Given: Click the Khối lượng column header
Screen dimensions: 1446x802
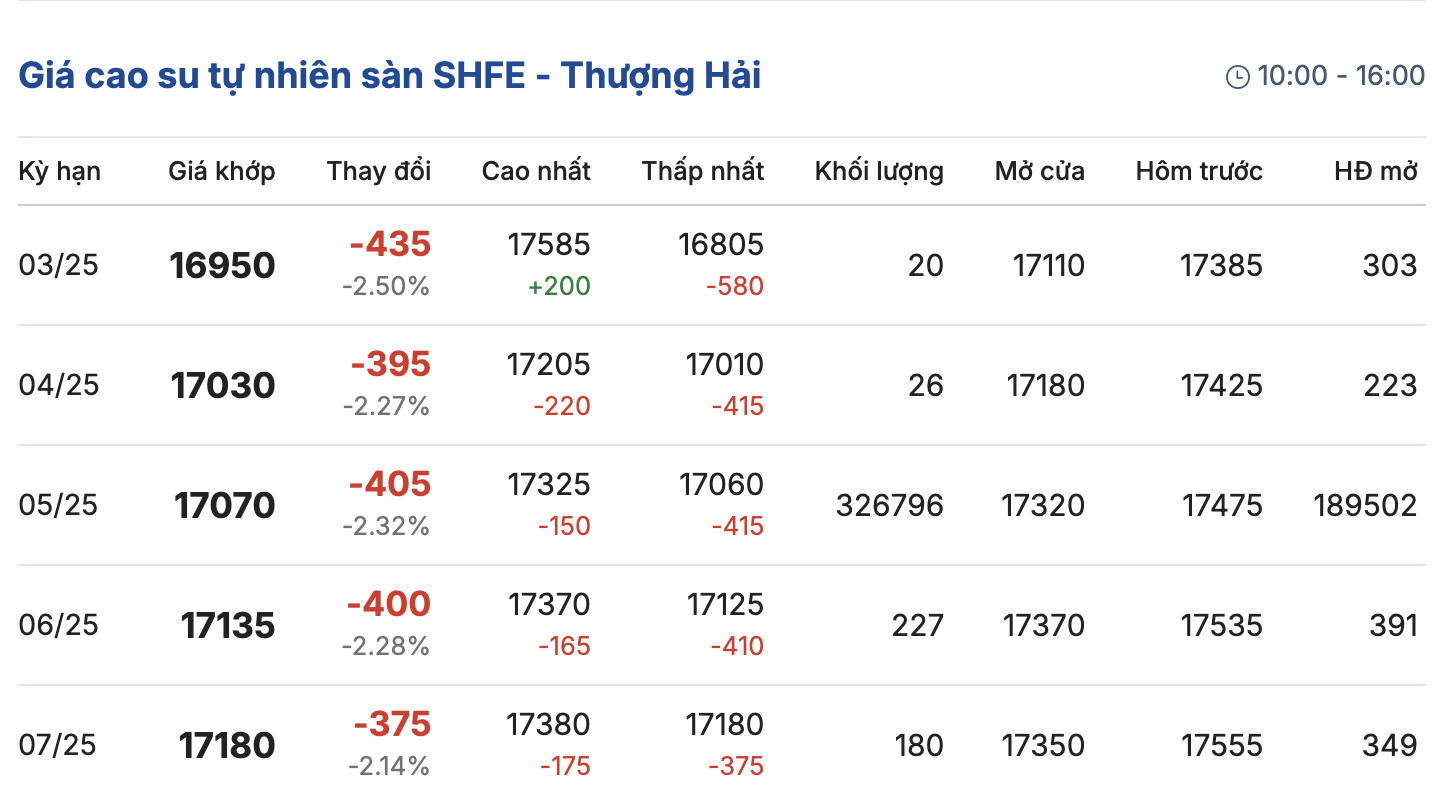Looking at the screenshot, I should pos(879,171).
